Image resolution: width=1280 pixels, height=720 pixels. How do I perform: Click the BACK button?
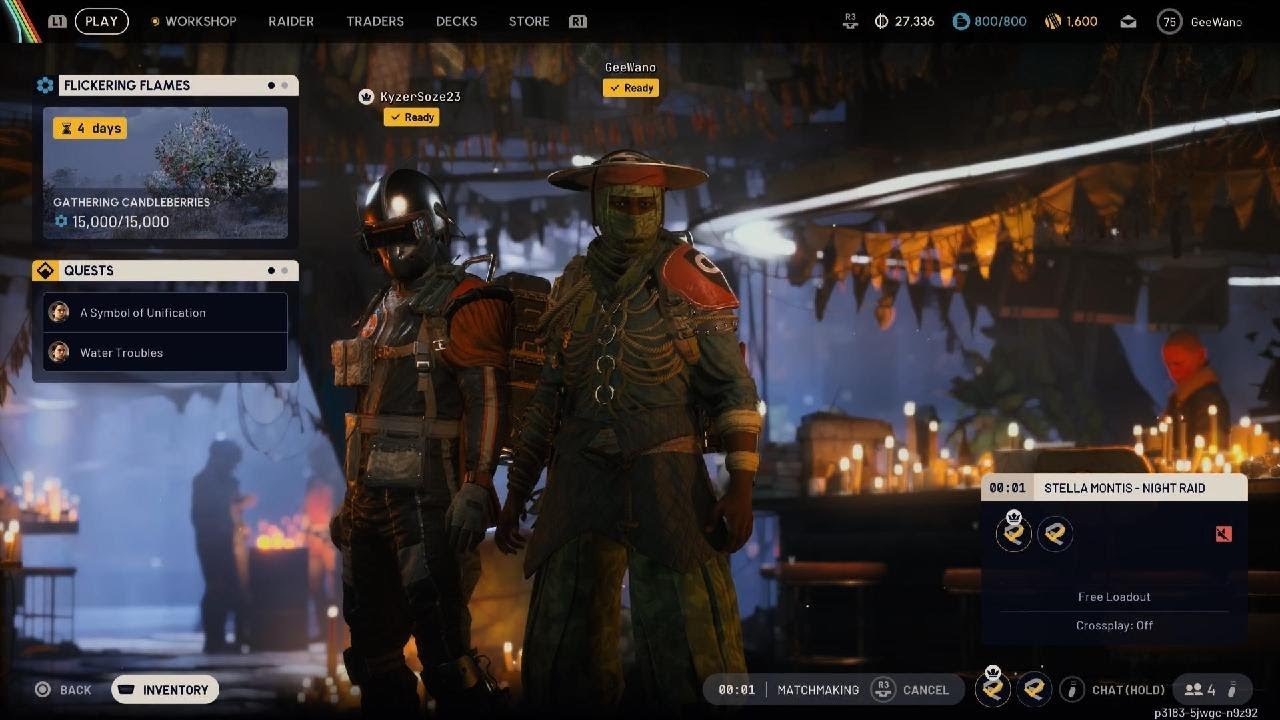point(64,690)
